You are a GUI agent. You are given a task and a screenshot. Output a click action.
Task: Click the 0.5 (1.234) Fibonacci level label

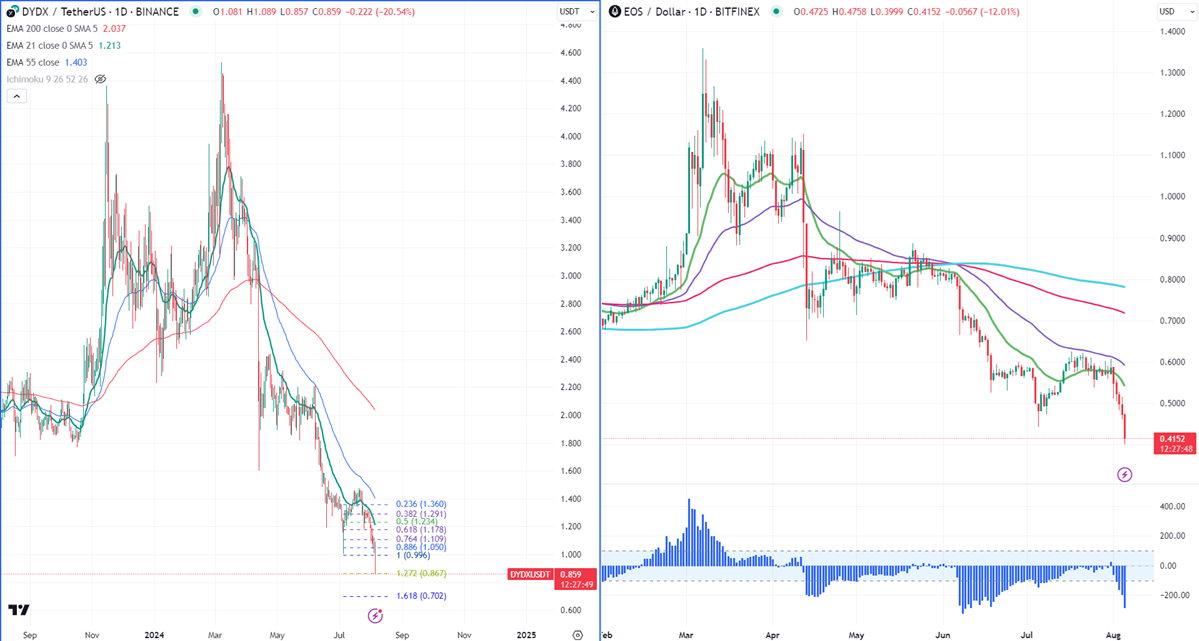pyautogui.click(x=417, y=522)
